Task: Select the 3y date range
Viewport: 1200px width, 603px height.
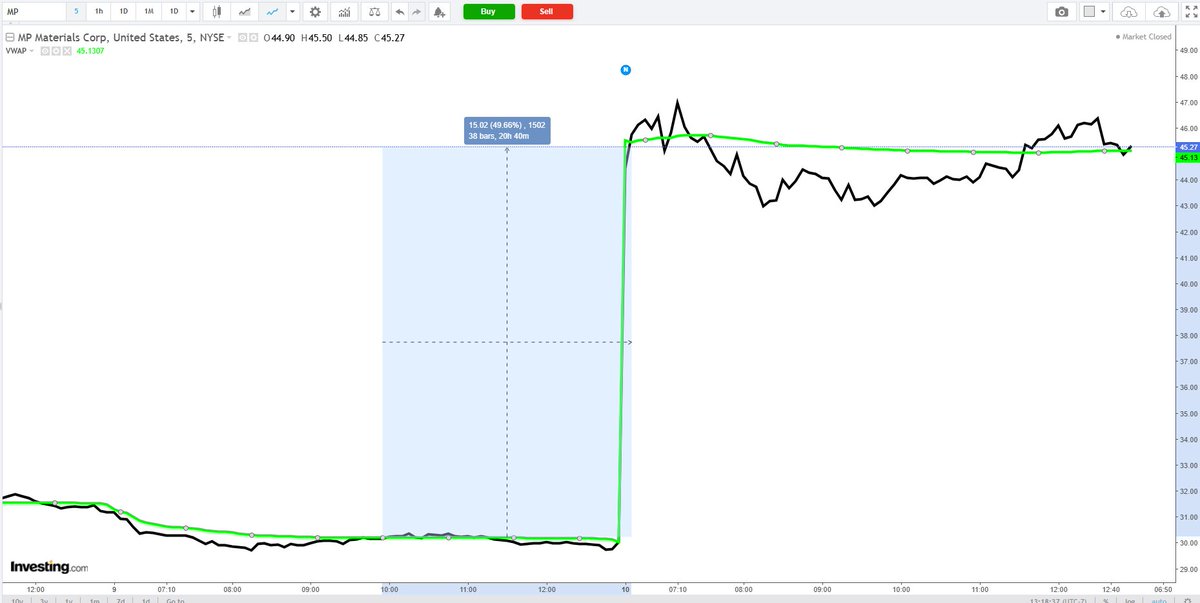Action: 44,600
